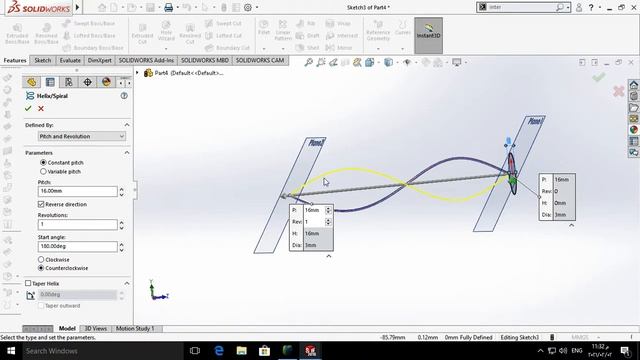This screenshot has height=360, width=640.
Task: Adjust the callout P: 16mm spinner
Action: 328,210
